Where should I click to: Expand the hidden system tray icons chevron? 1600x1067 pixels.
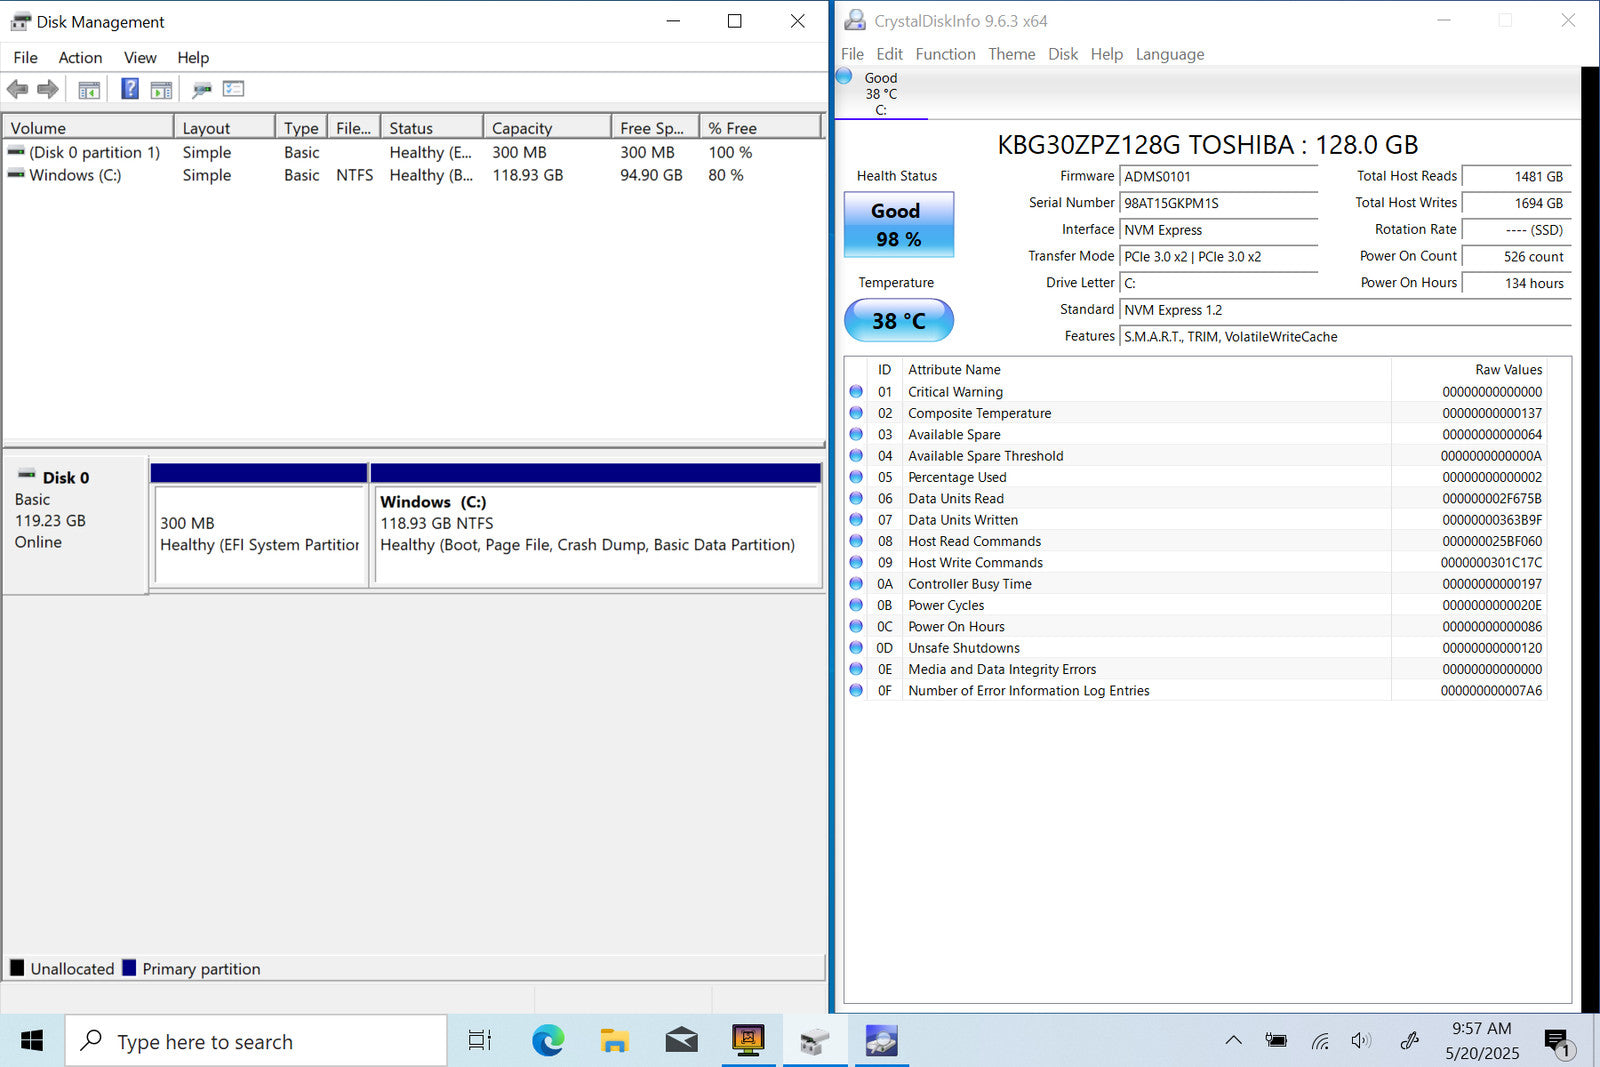tap(1233, 1041)
